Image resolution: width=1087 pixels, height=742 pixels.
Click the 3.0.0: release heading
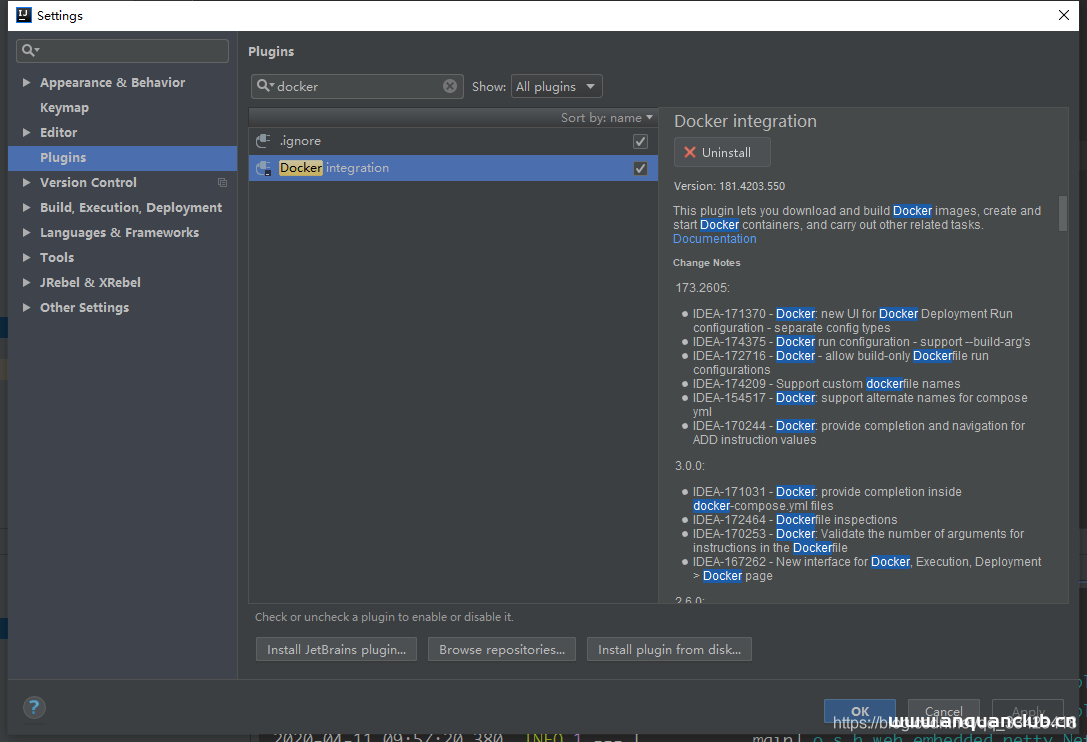[x=690, y=466]
